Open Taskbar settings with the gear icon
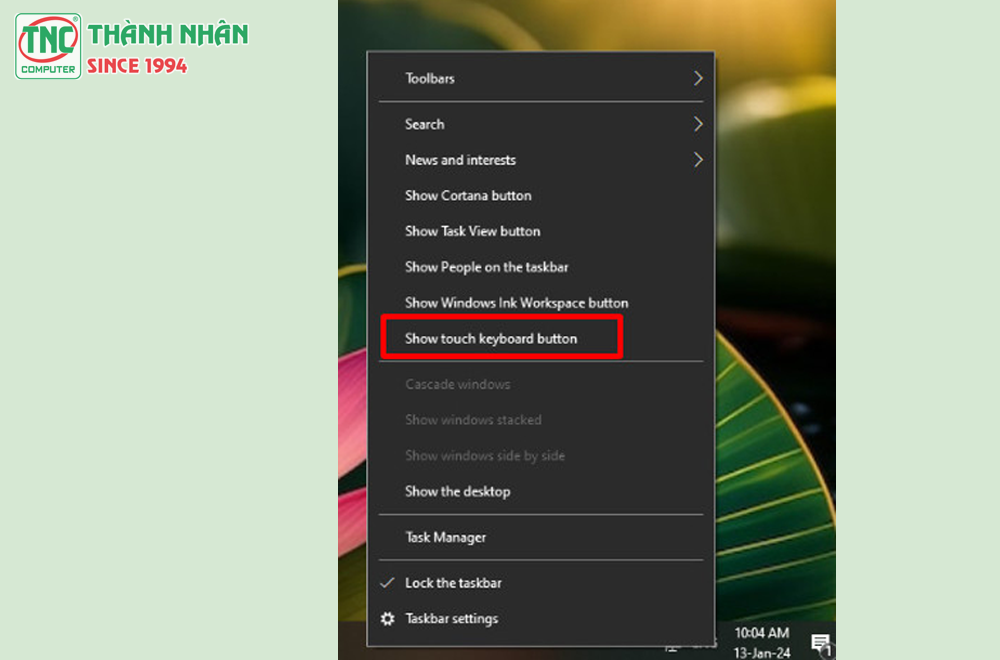1000x660 pixels. click(x=541, y=619)
